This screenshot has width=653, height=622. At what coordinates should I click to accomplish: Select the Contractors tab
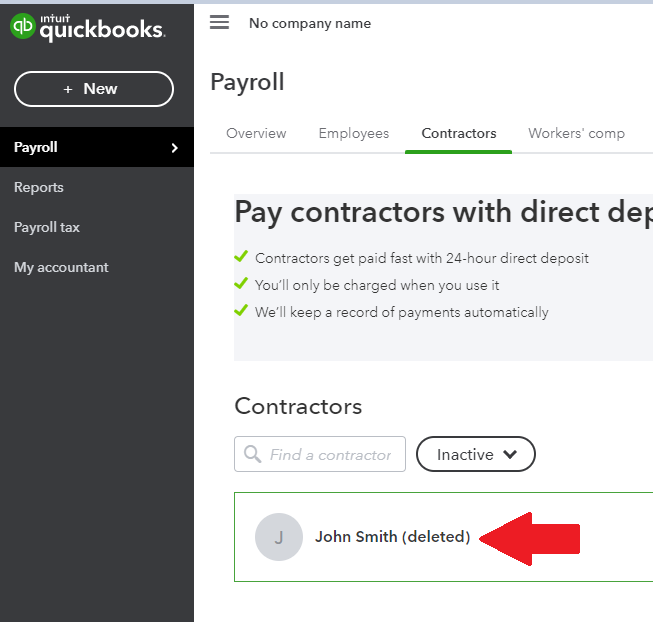pyautogui.click(x=458, y=133)
